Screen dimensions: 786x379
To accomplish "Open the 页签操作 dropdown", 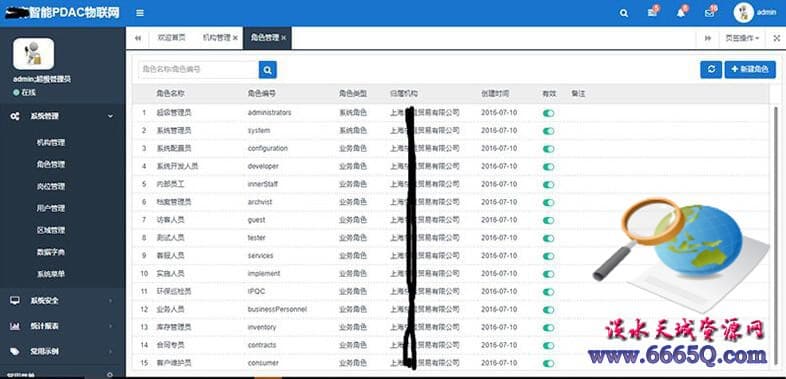I will pos(742,38).
